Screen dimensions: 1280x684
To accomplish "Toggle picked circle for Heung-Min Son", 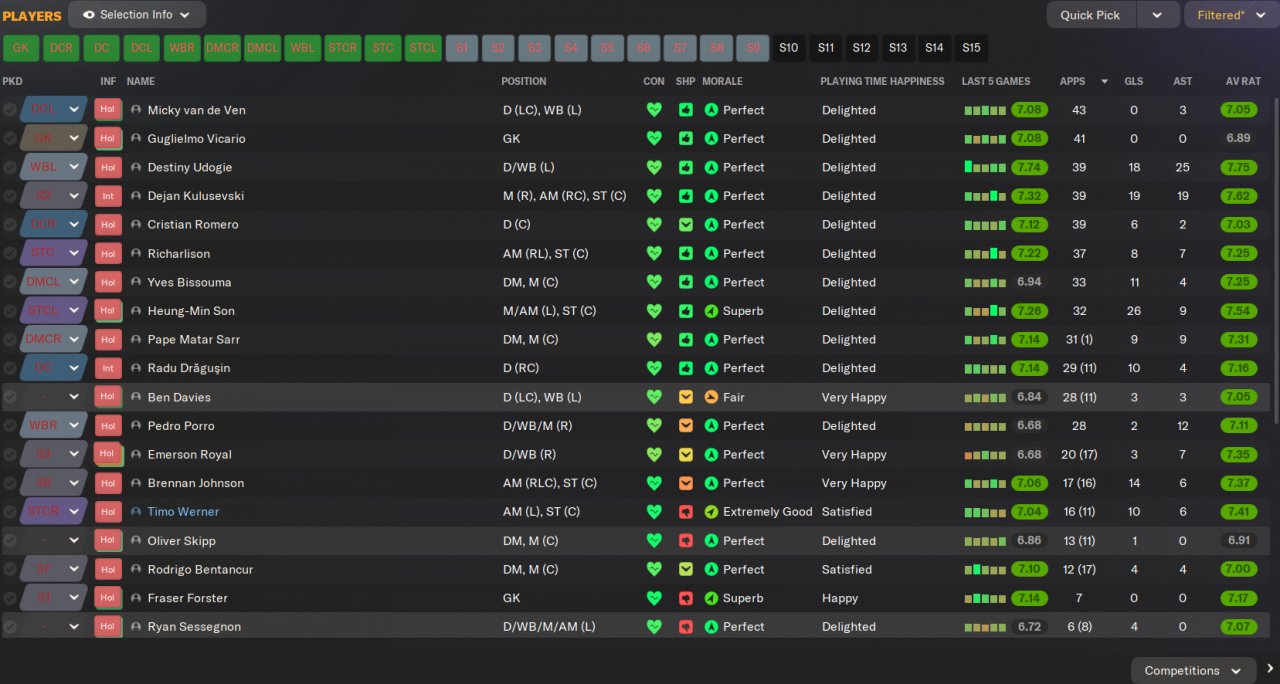I will point(10,311).
